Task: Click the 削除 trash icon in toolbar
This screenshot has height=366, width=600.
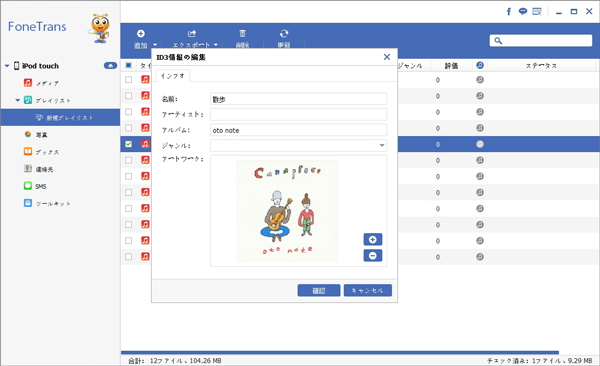Action: (x=242, y=34)
